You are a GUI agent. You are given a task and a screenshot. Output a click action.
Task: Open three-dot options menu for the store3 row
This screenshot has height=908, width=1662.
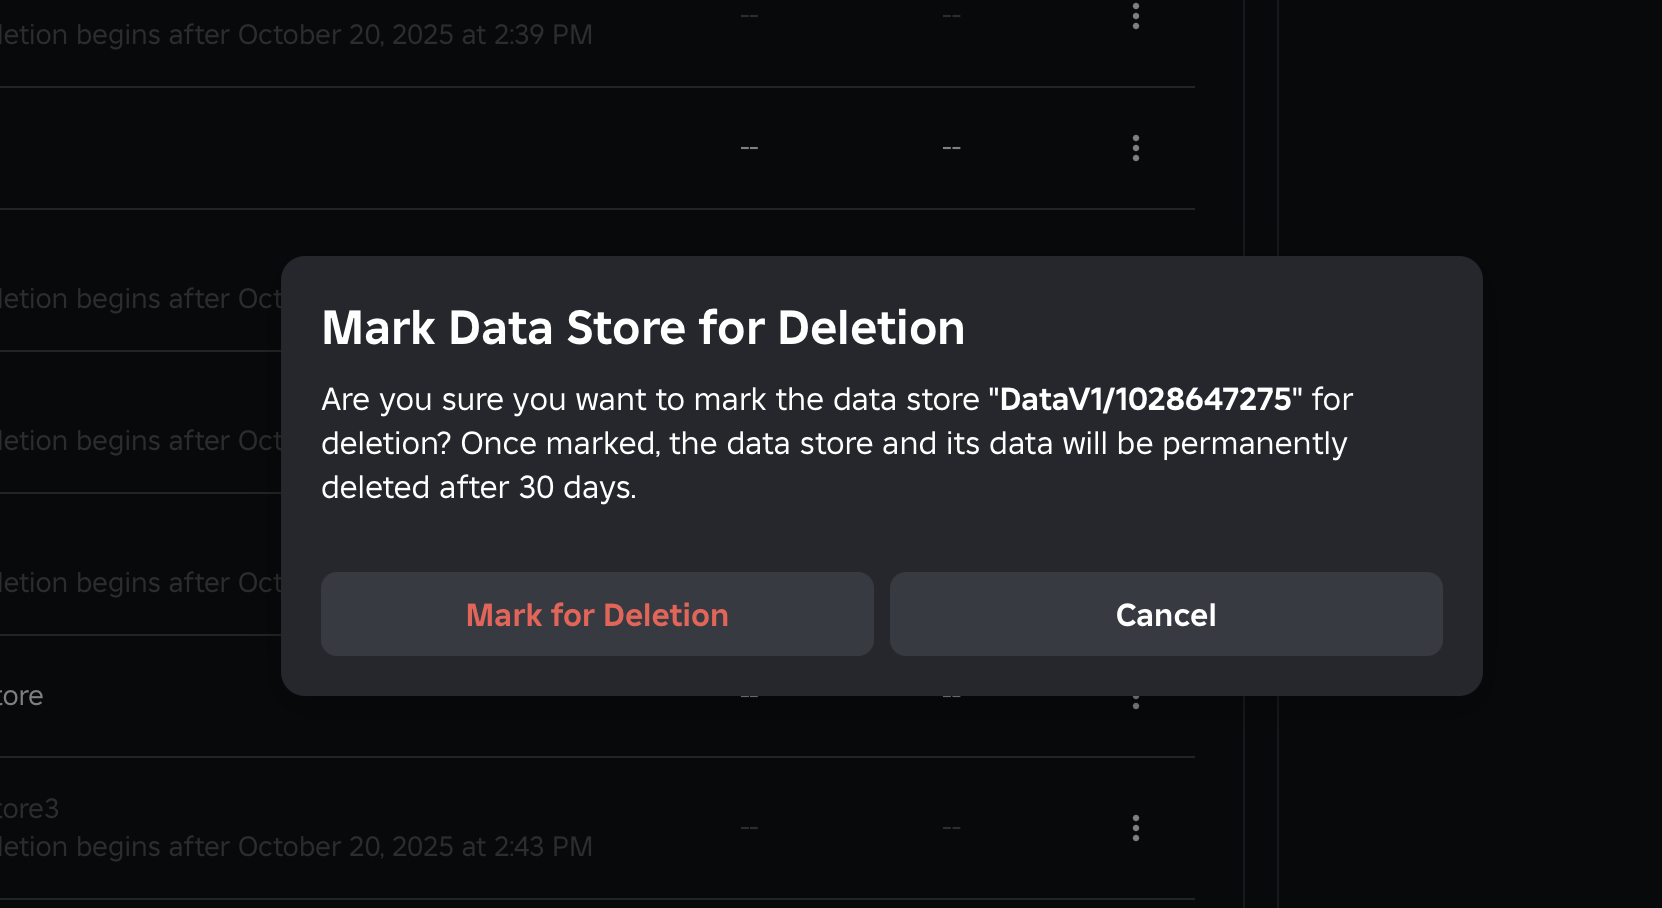point(1135,828)
